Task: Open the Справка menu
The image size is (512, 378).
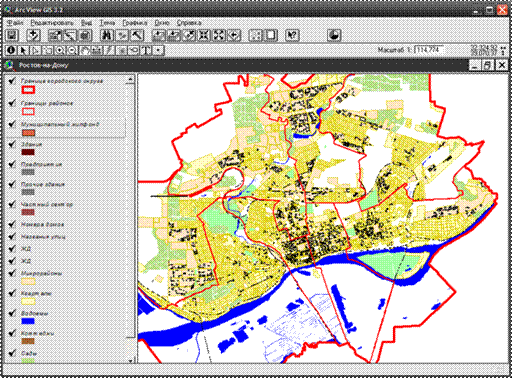Action: pyautogui.click(x=189, y=23)
